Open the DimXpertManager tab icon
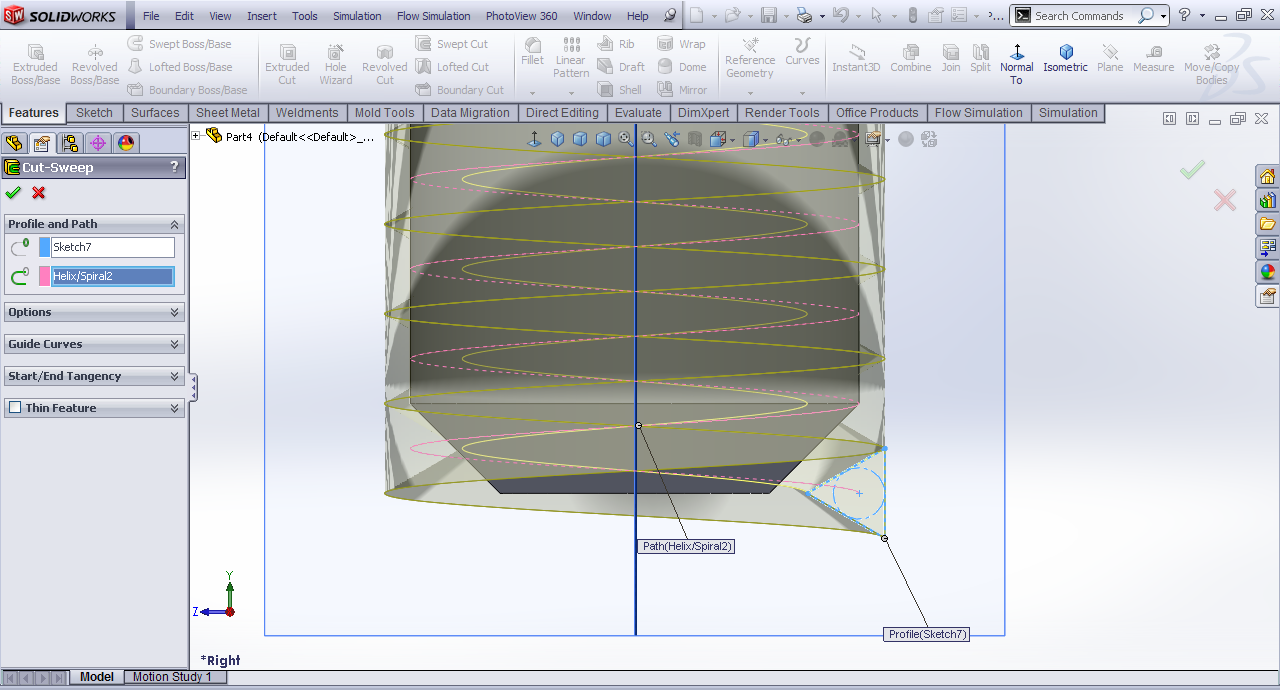The image size is (1280, 690). coord(98,143)
